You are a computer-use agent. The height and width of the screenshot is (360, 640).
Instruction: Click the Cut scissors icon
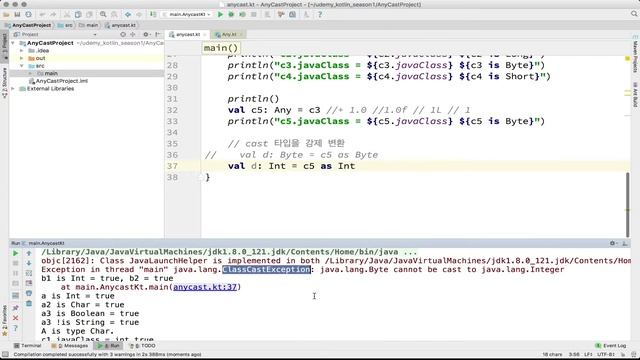pyautogui.click(x=67, y=15)
